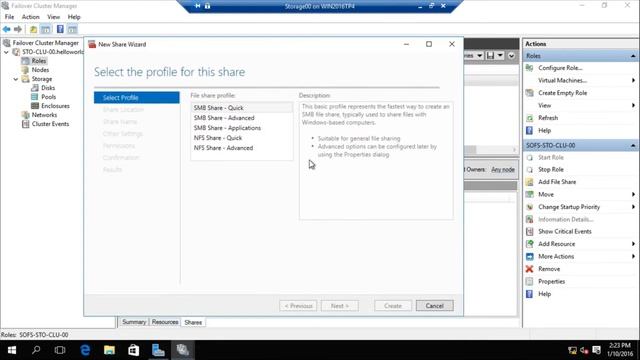
Task: Collapse the STO-CLU-00 cluster node
Action: pos(6,52)
